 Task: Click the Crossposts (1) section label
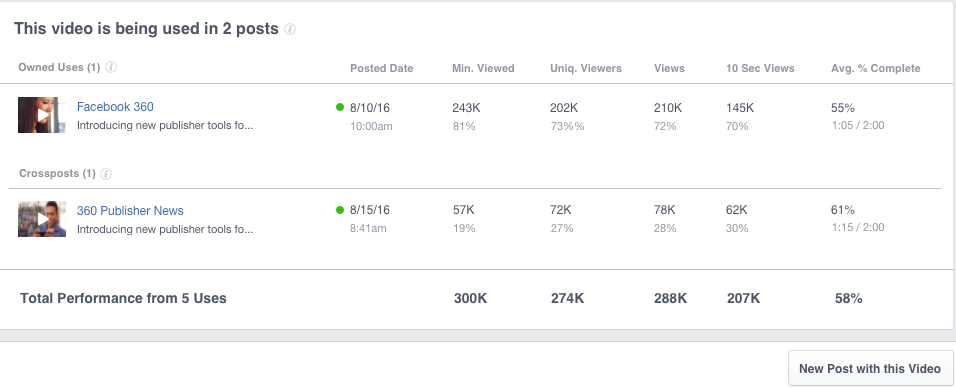pyautogui.click(x=57, y=173)
